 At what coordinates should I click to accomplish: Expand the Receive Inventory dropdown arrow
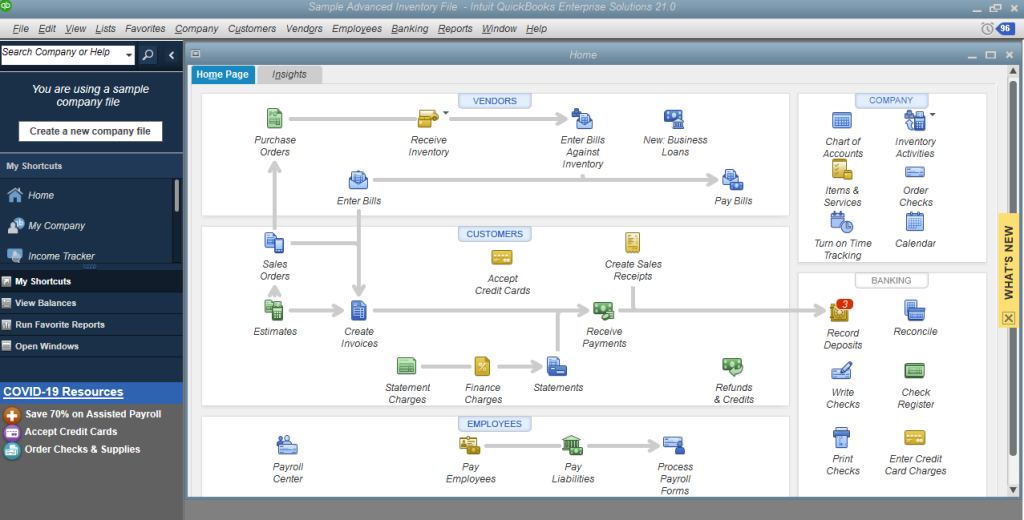(x=446, y=114)
